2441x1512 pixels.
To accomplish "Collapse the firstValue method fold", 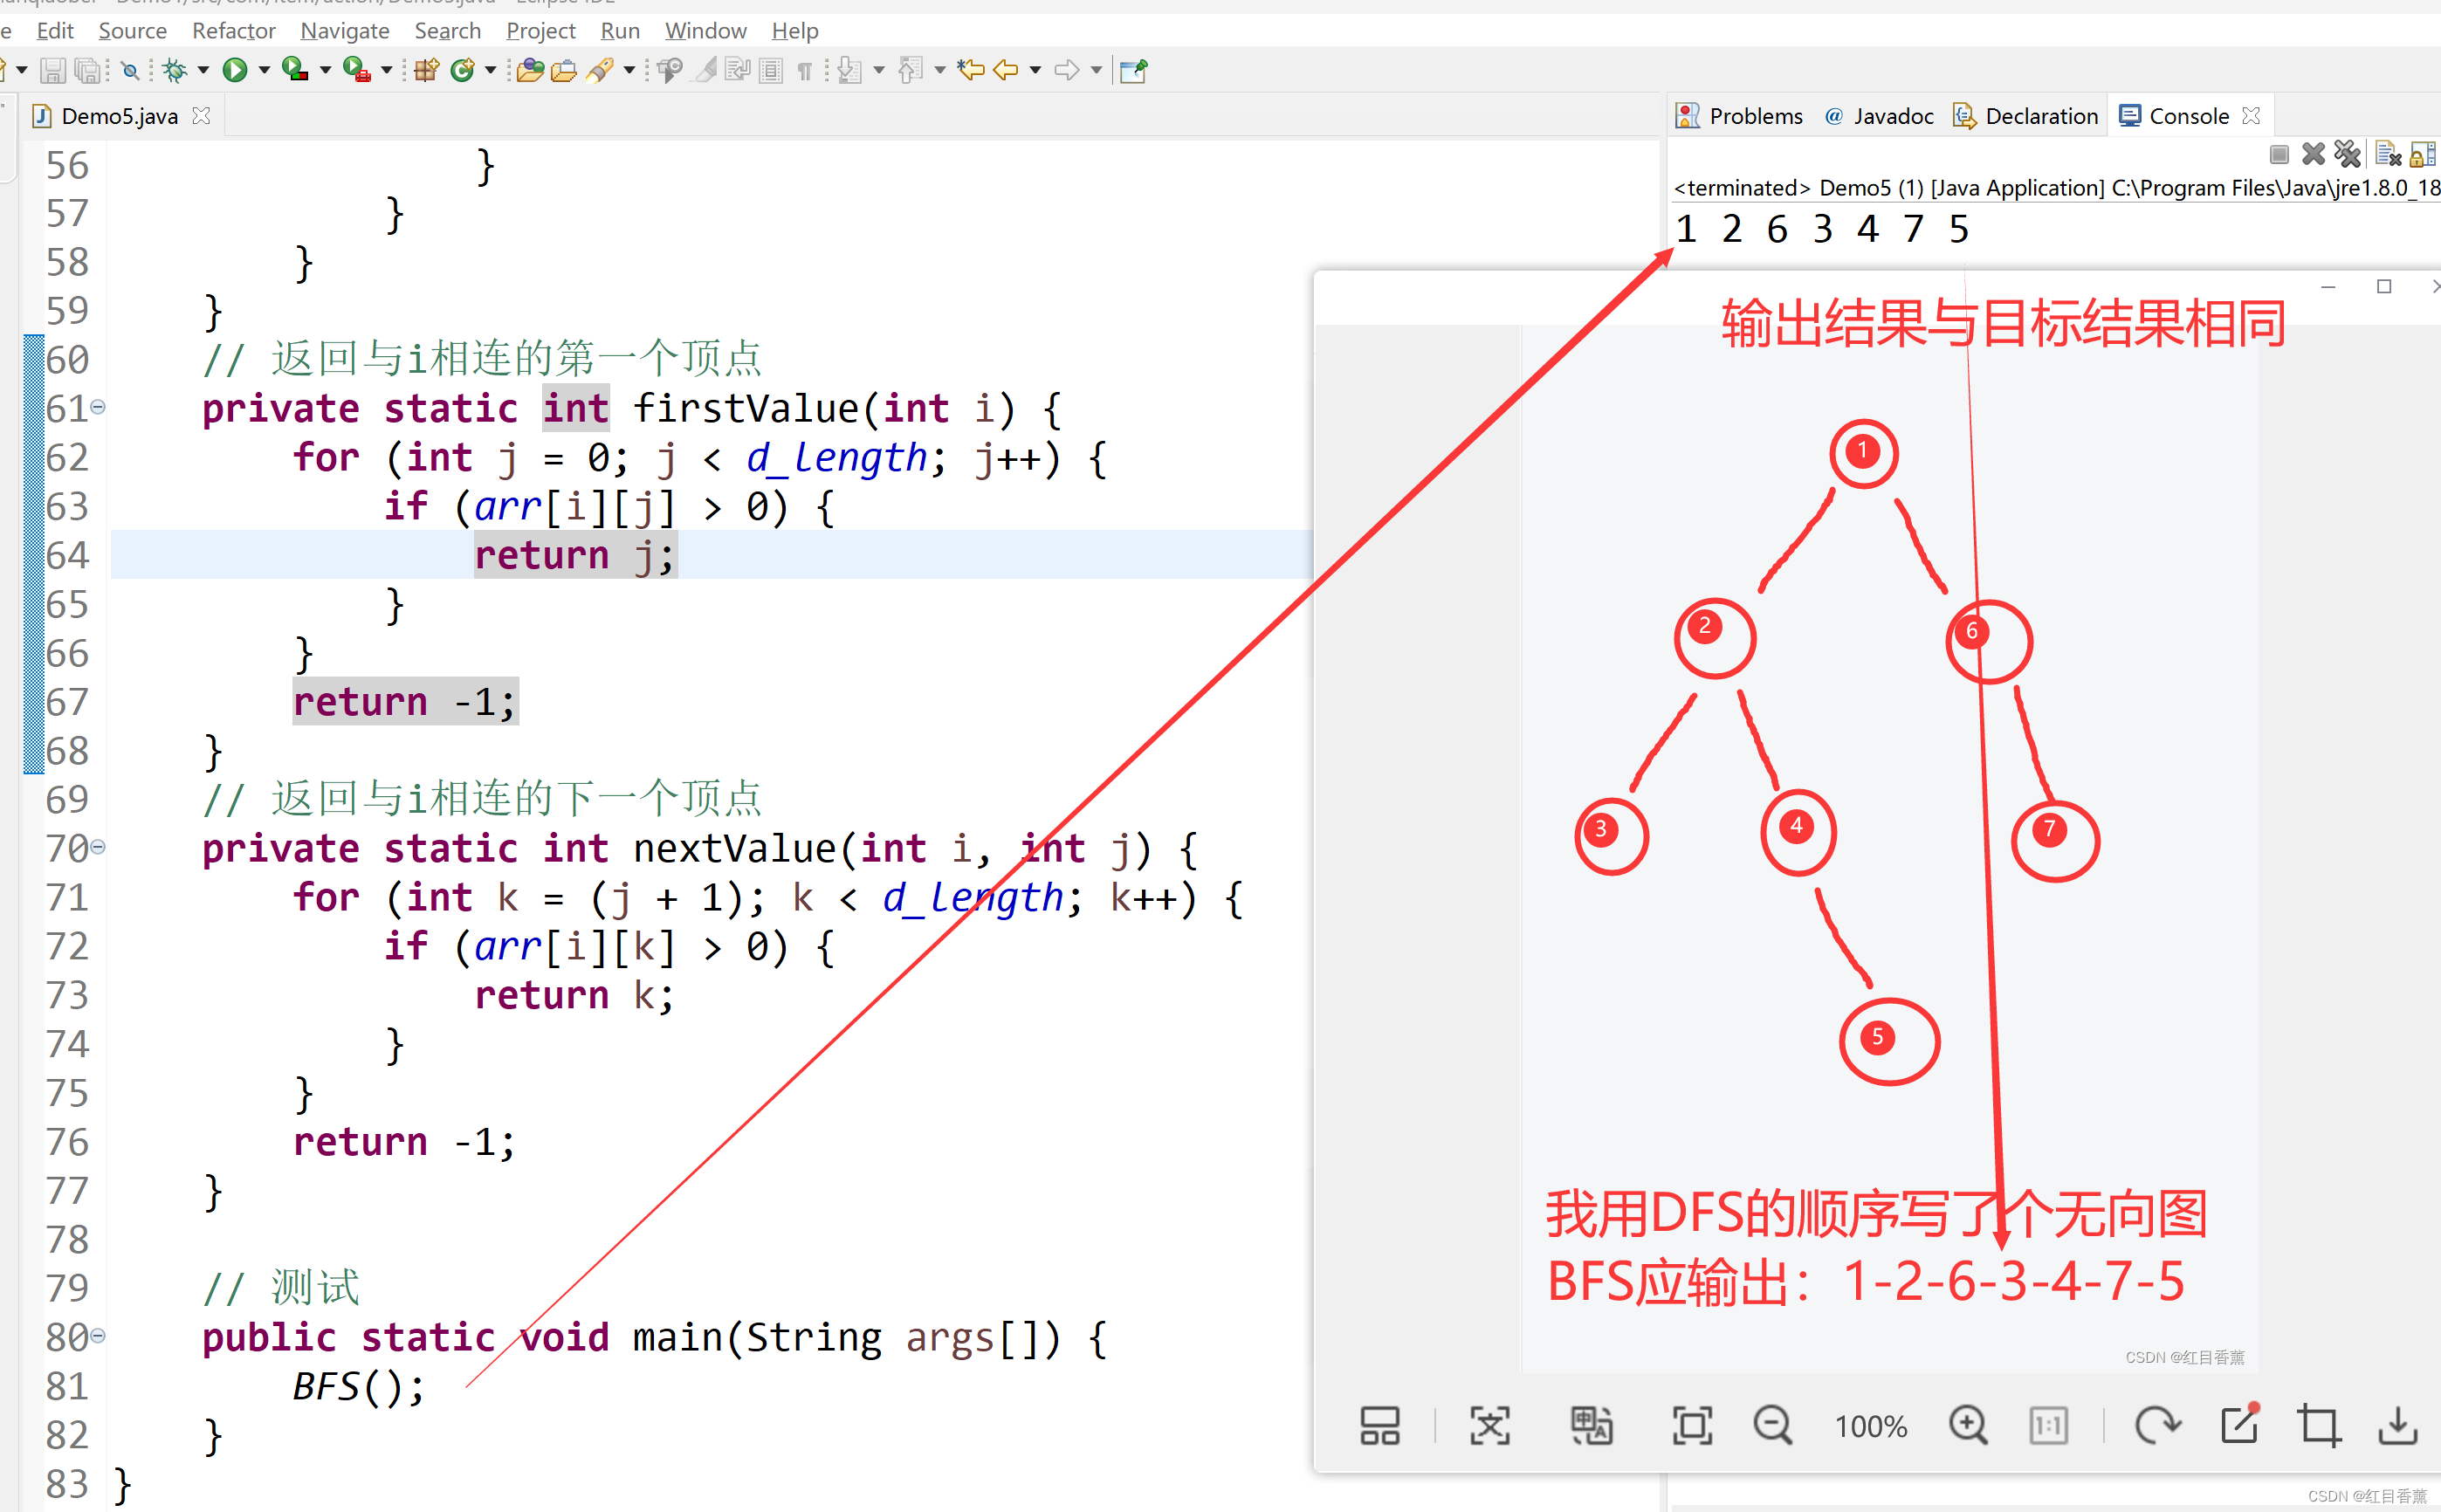I will pos(98,407).
